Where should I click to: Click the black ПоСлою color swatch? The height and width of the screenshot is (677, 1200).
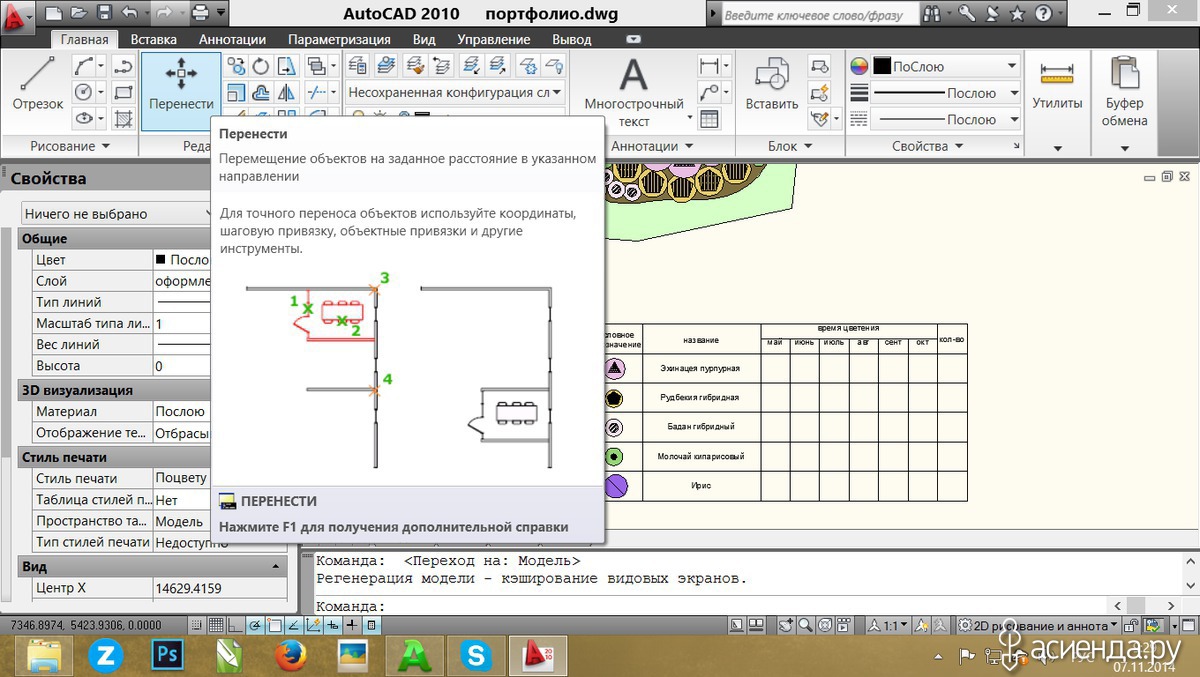click(882, 67)
